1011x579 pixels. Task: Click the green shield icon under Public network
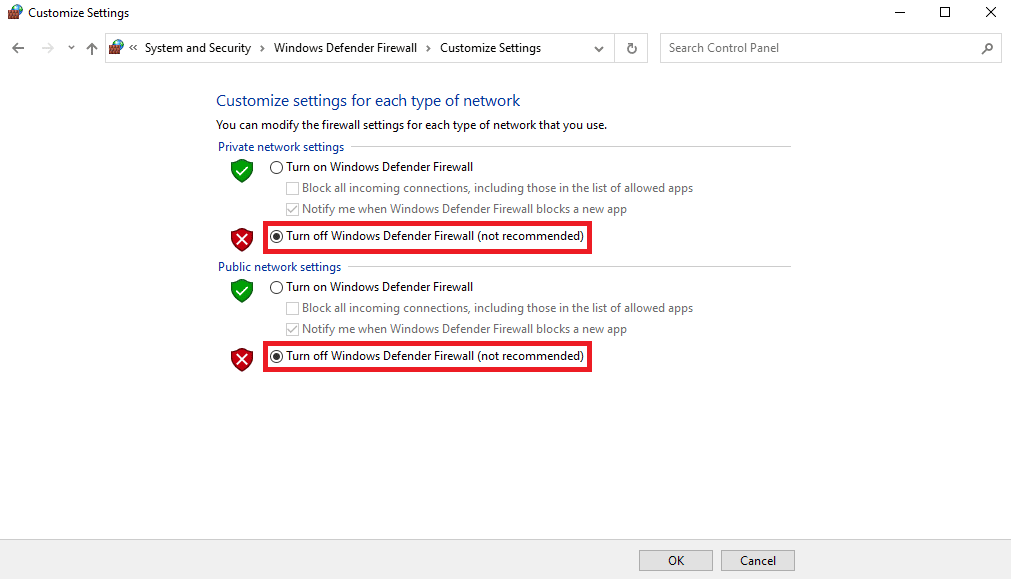242,291
